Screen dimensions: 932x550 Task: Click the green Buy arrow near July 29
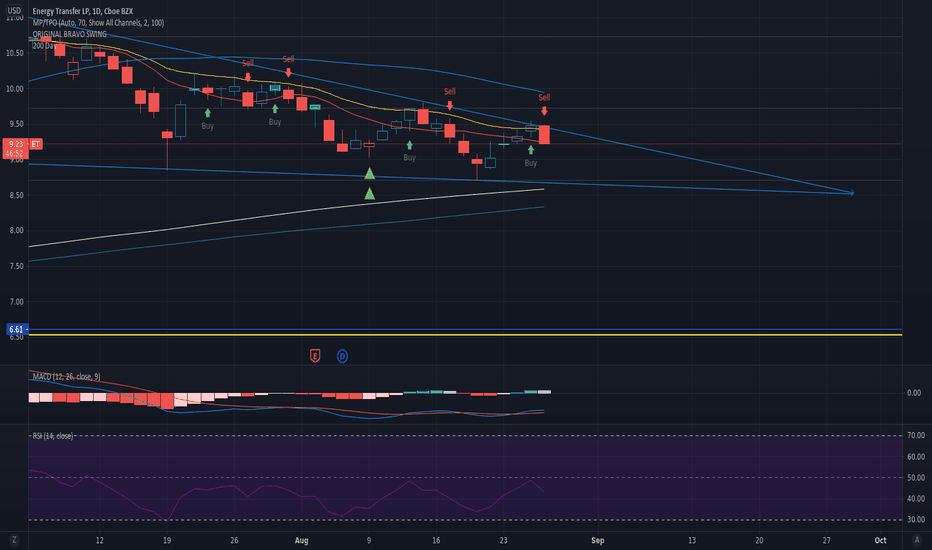tap(275, 109)
